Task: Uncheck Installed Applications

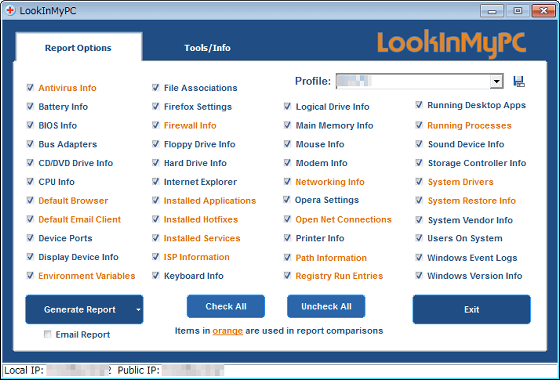Action: (155, 200)
